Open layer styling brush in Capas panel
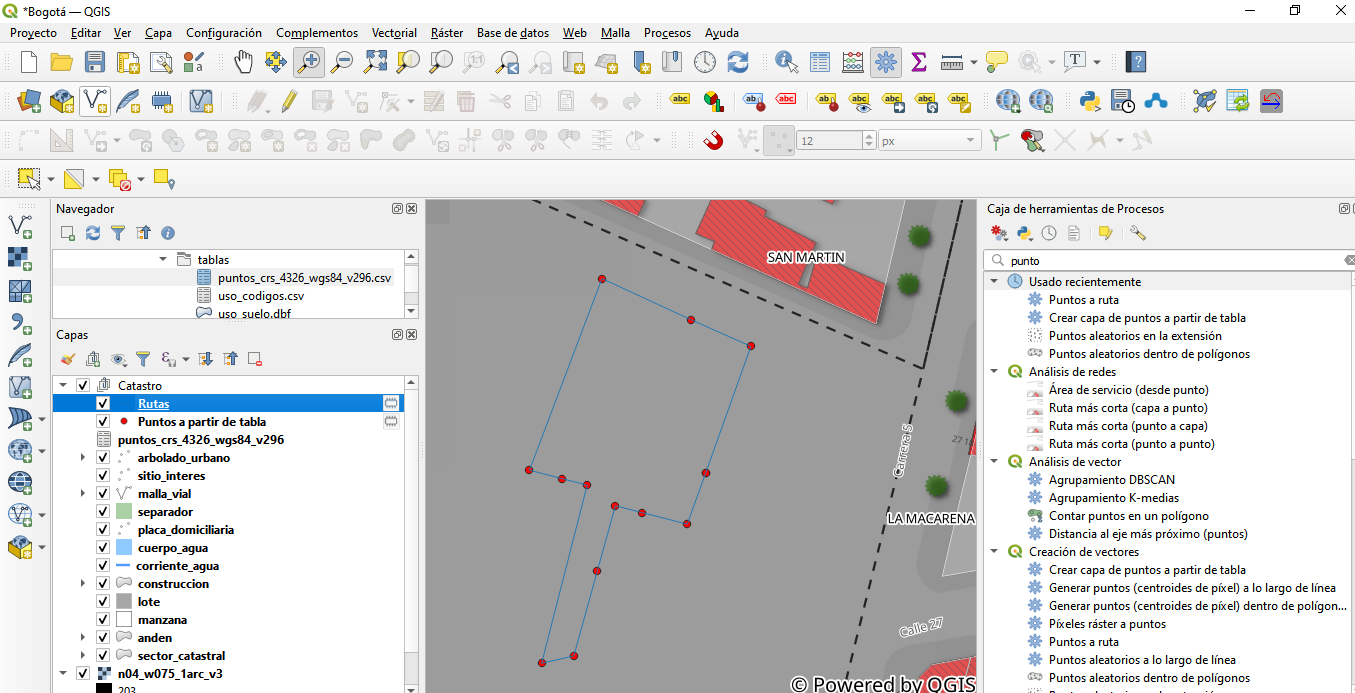Viewport: 1355px width, 693px height. coord(67,359)
